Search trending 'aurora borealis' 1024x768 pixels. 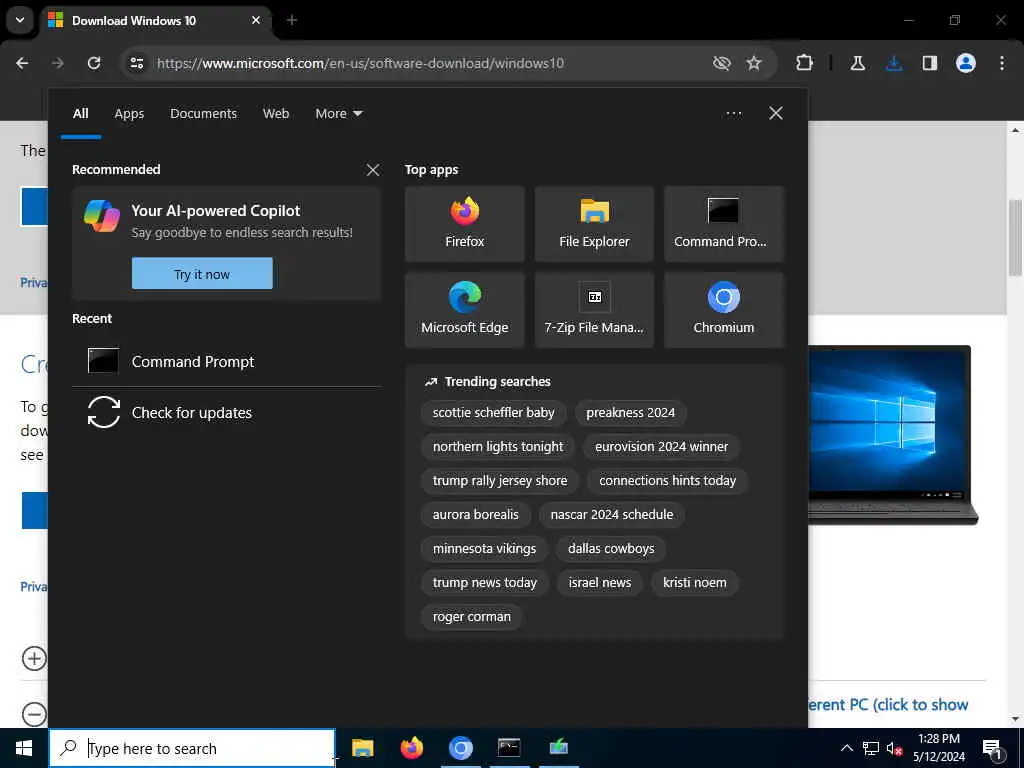pyautogui.click(x=475, y=515)
